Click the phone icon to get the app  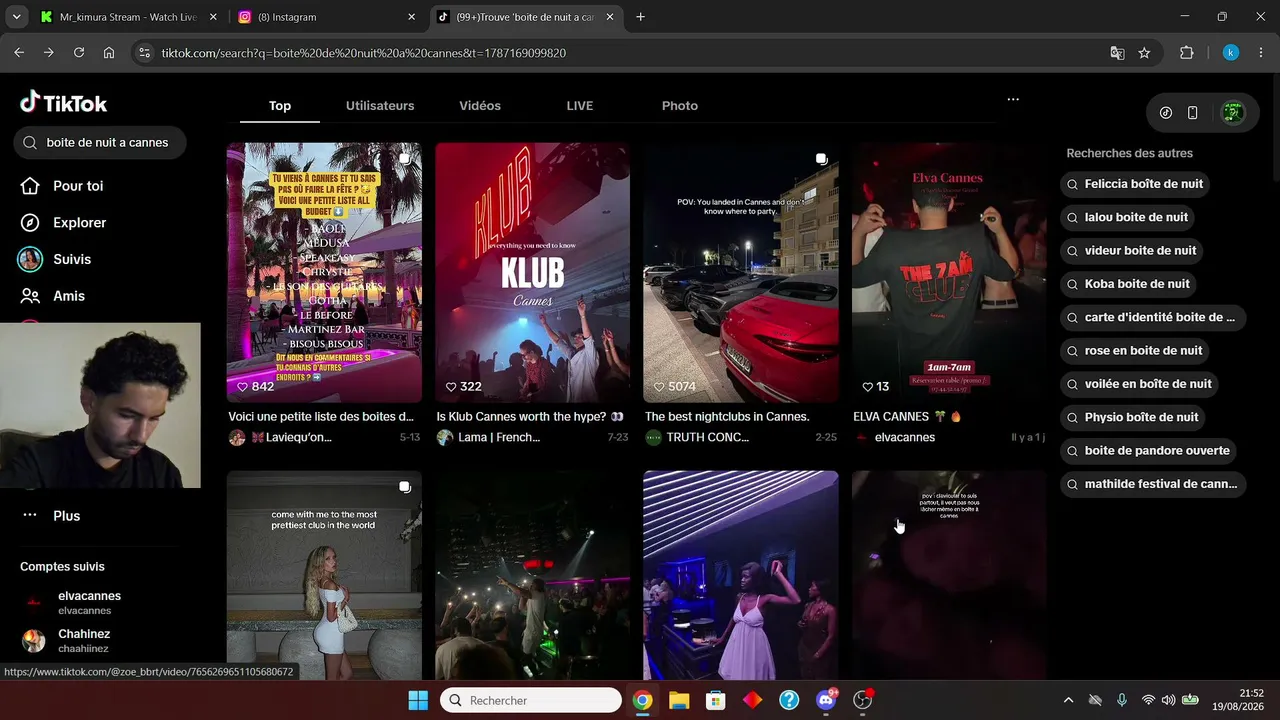pyautogui.click(x=1192, y=113)
